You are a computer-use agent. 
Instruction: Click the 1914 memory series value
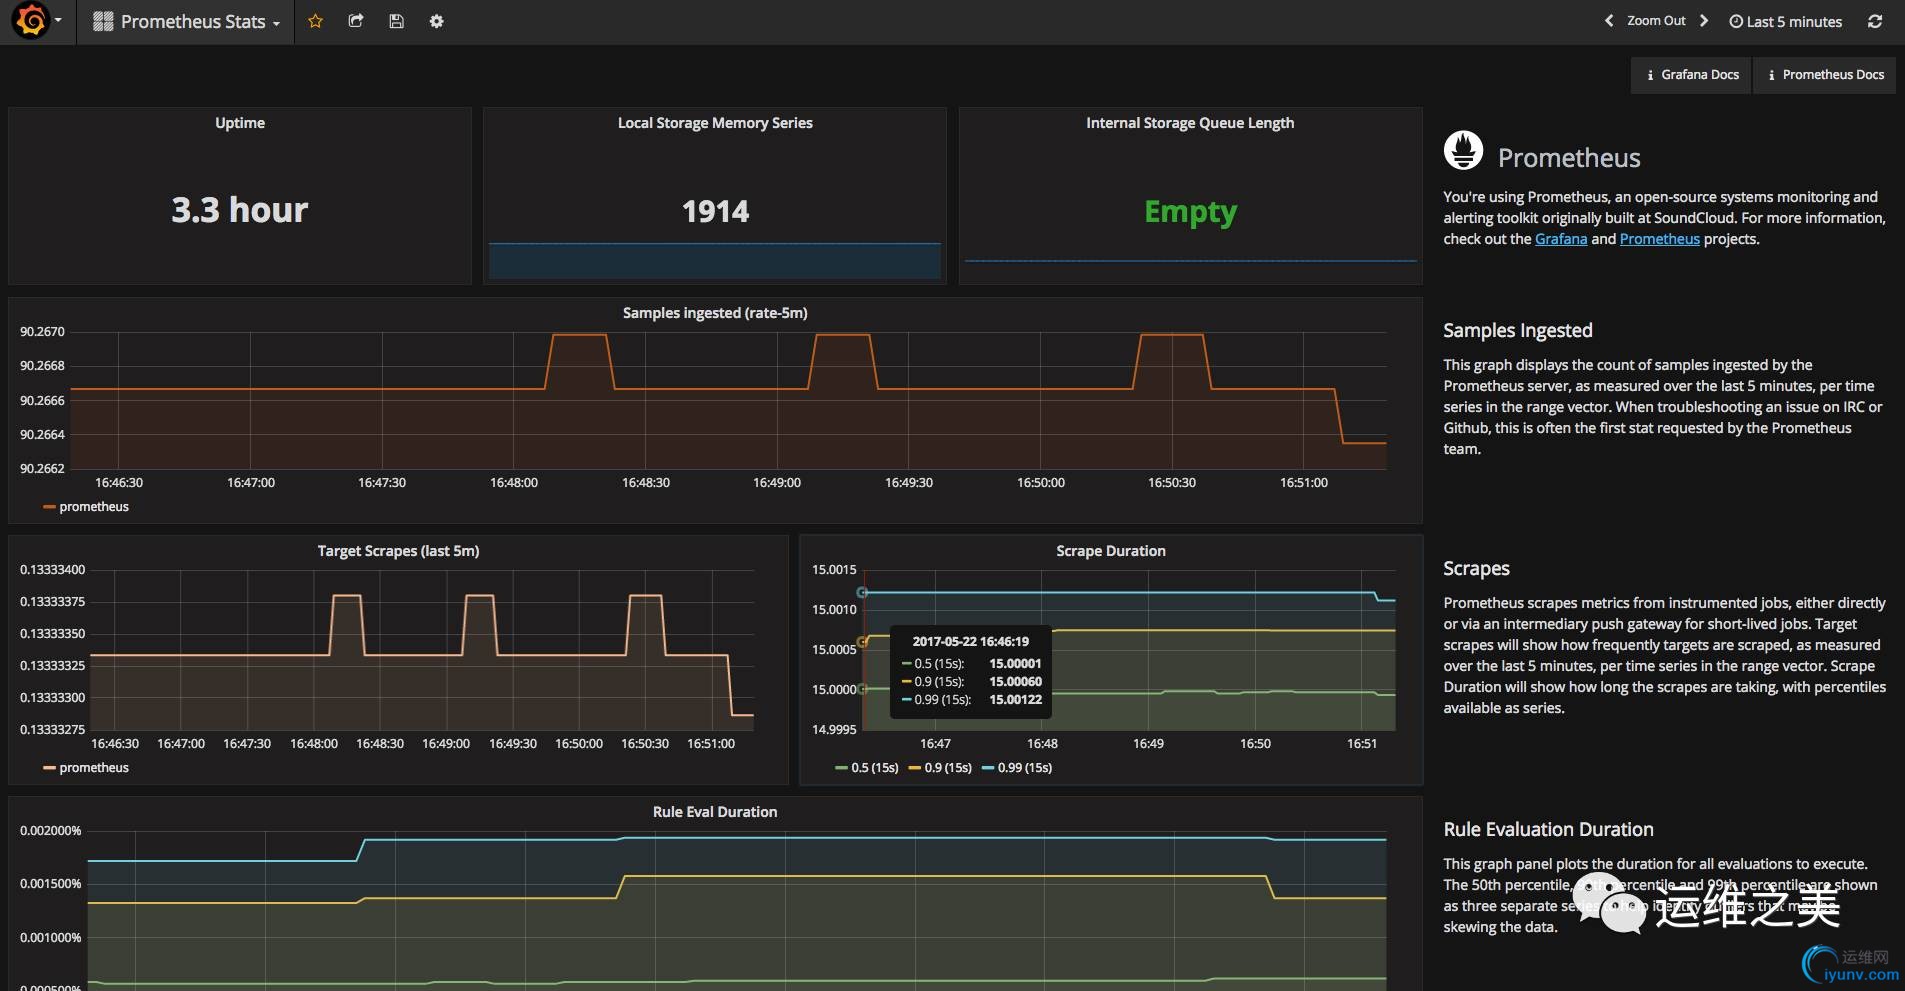715,211
